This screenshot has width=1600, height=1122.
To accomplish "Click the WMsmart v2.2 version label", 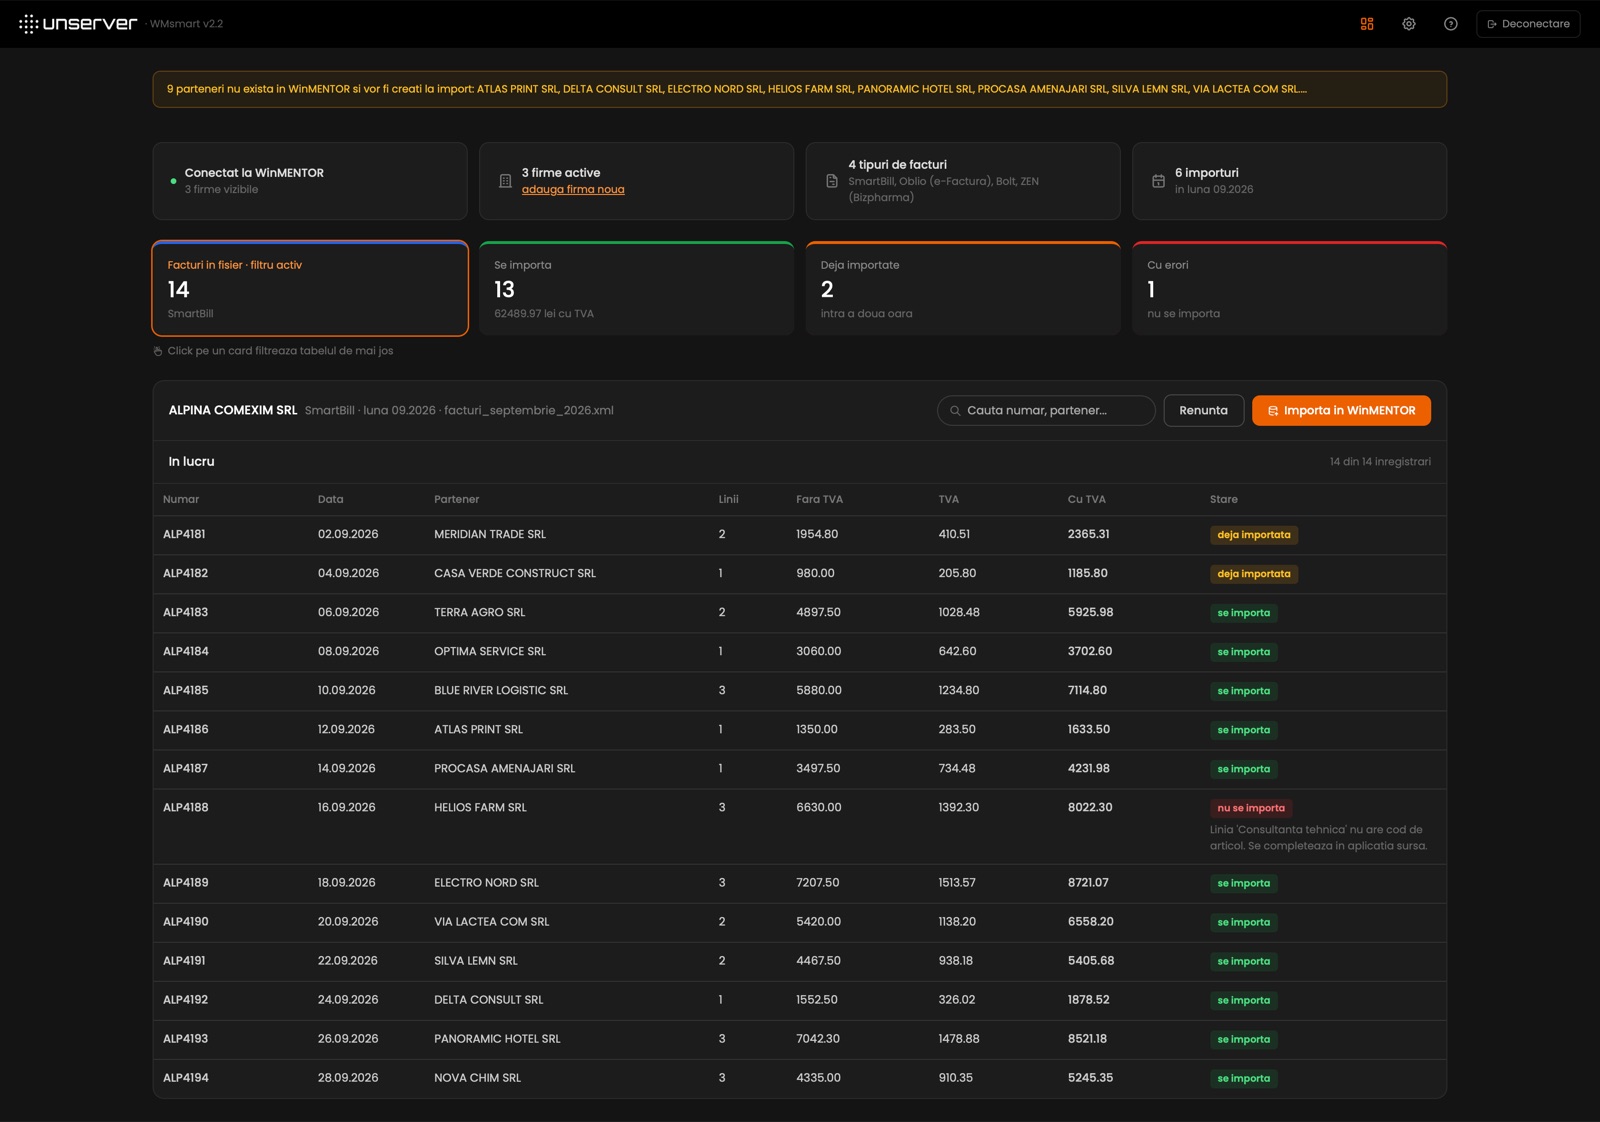I will click(x=186, y=24).
